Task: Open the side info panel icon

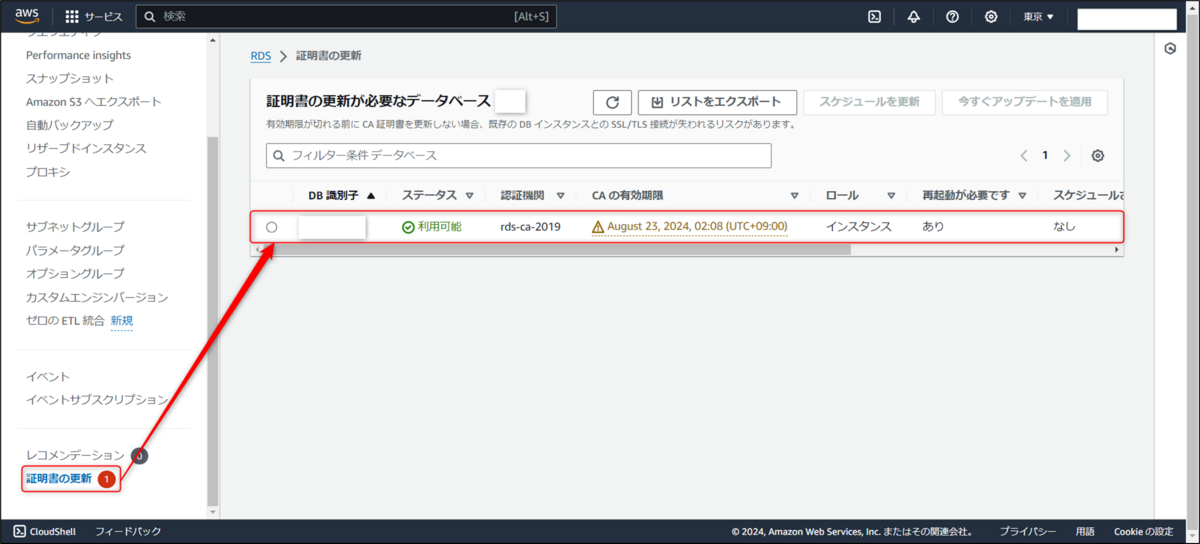Action: pos(1170,48)
